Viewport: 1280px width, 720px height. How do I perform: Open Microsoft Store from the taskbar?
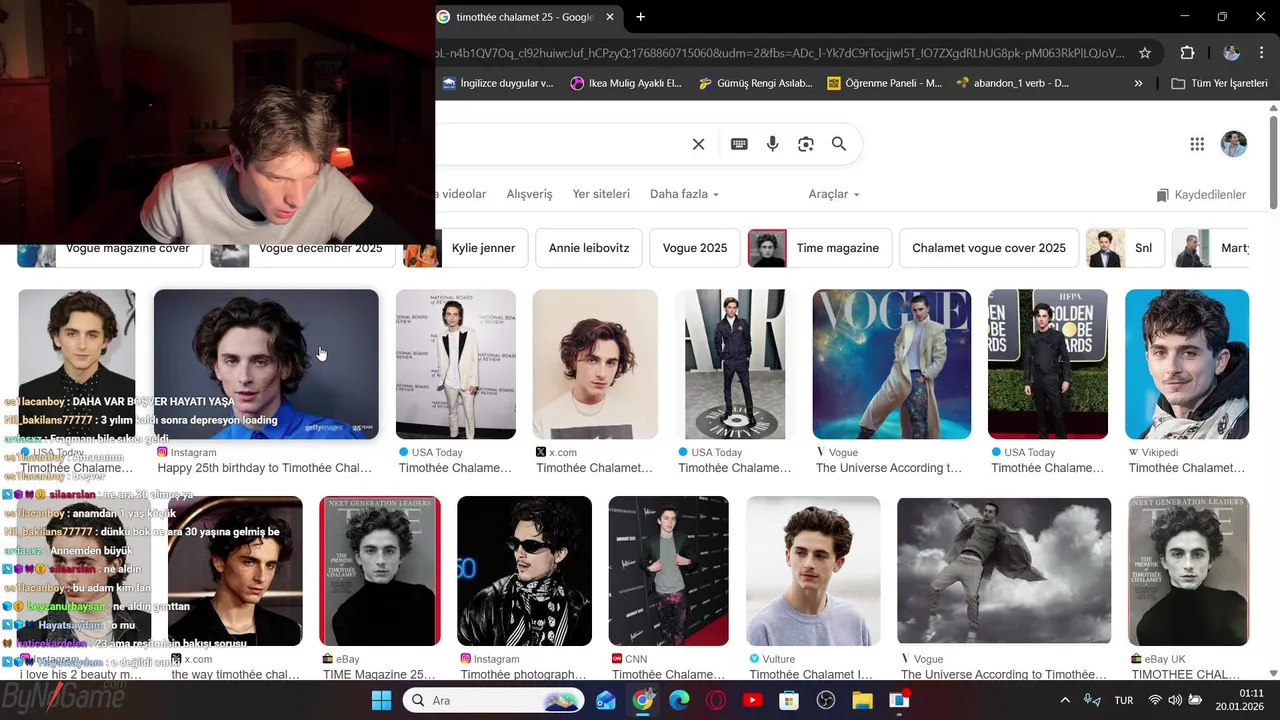point(789,700)
